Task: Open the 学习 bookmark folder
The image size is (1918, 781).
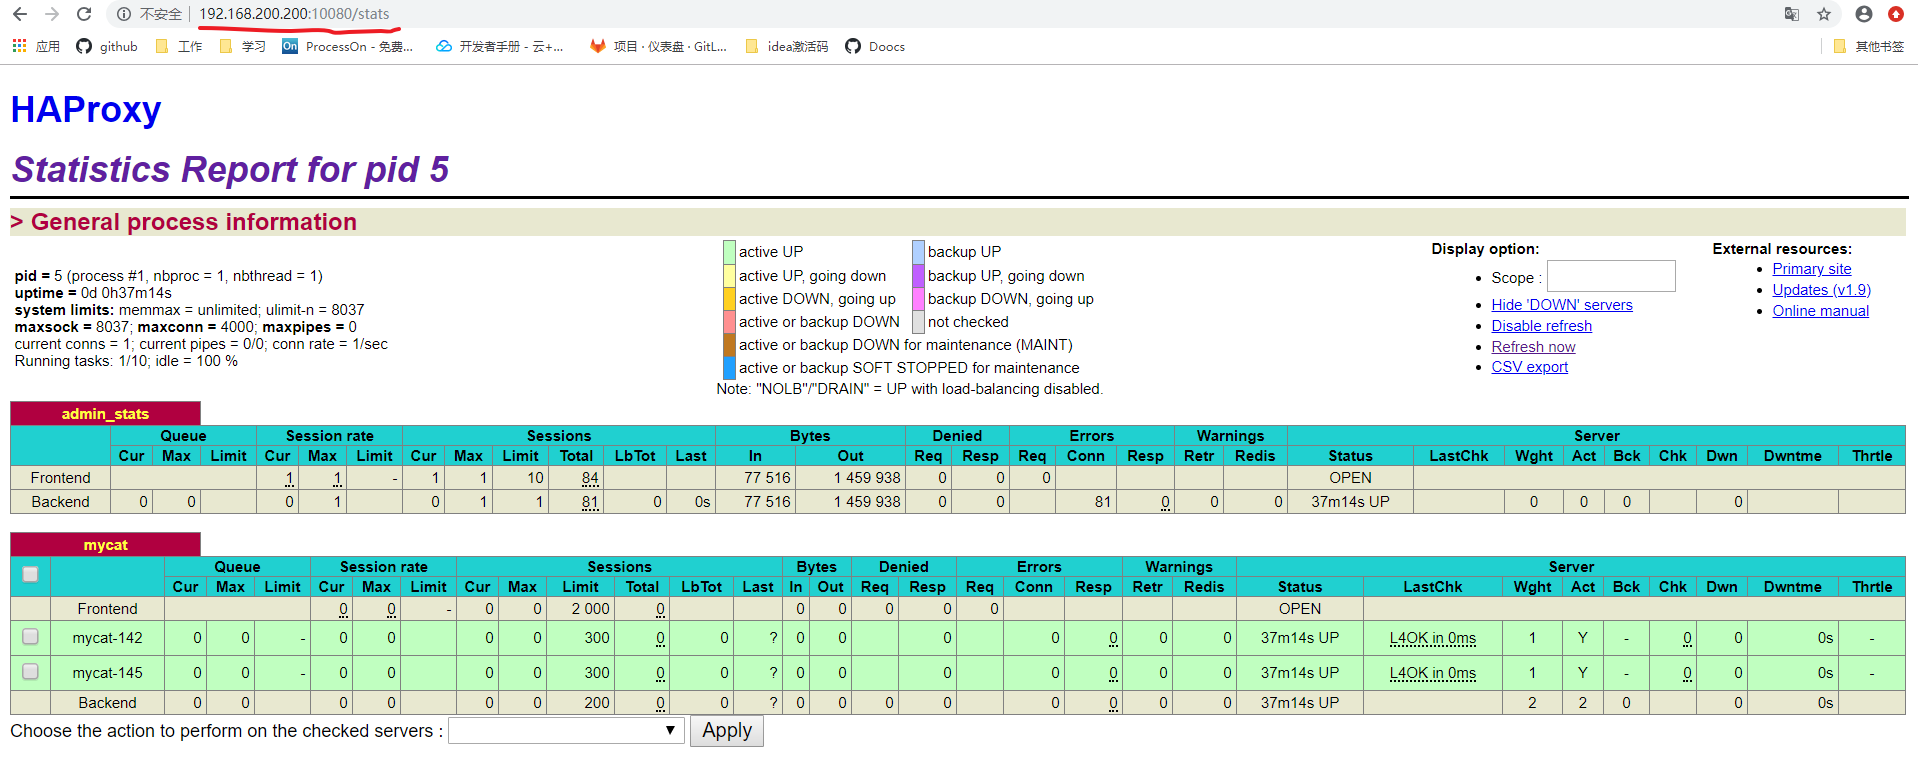Action: (242, 46)
